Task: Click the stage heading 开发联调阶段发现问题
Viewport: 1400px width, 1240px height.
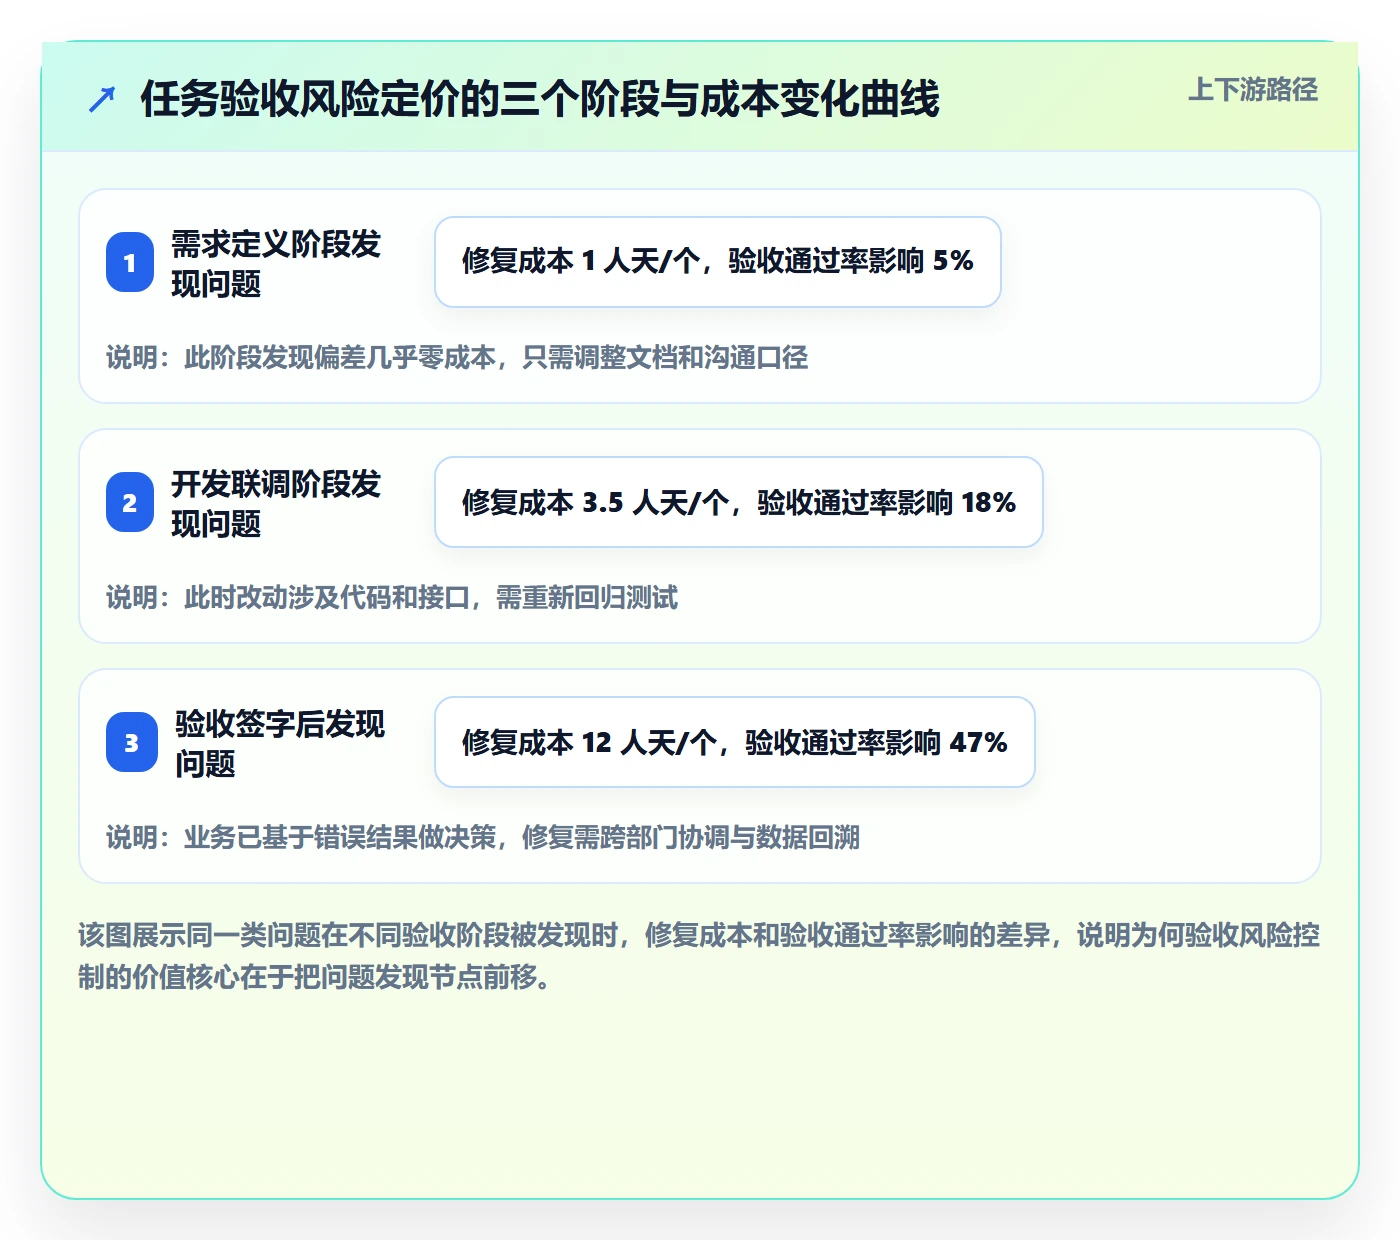Action: (x=276, y=503)
